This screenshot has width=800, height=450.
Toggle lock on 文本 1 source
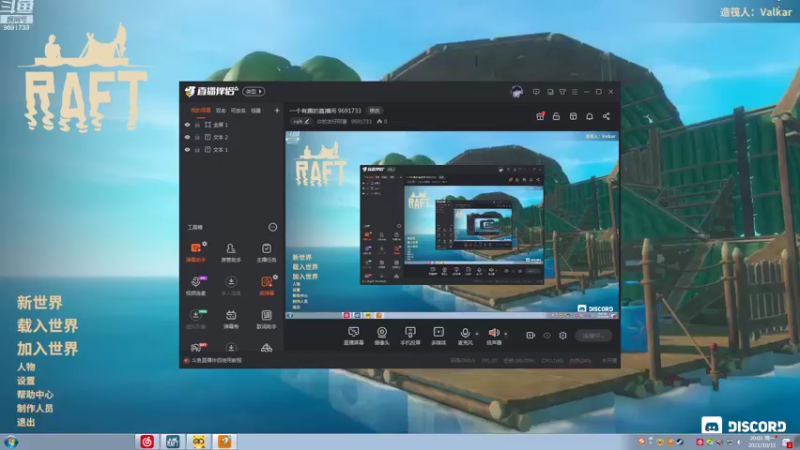point(197,149)
